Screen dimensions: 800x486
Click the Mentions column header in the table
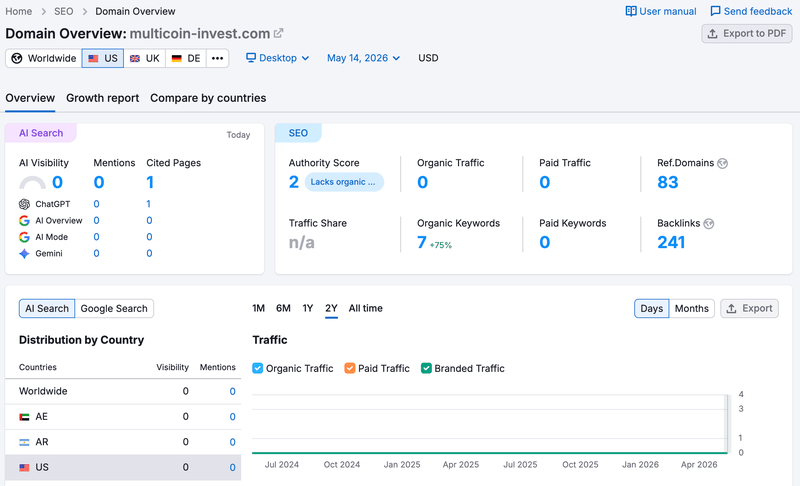[x=217, y=367]
